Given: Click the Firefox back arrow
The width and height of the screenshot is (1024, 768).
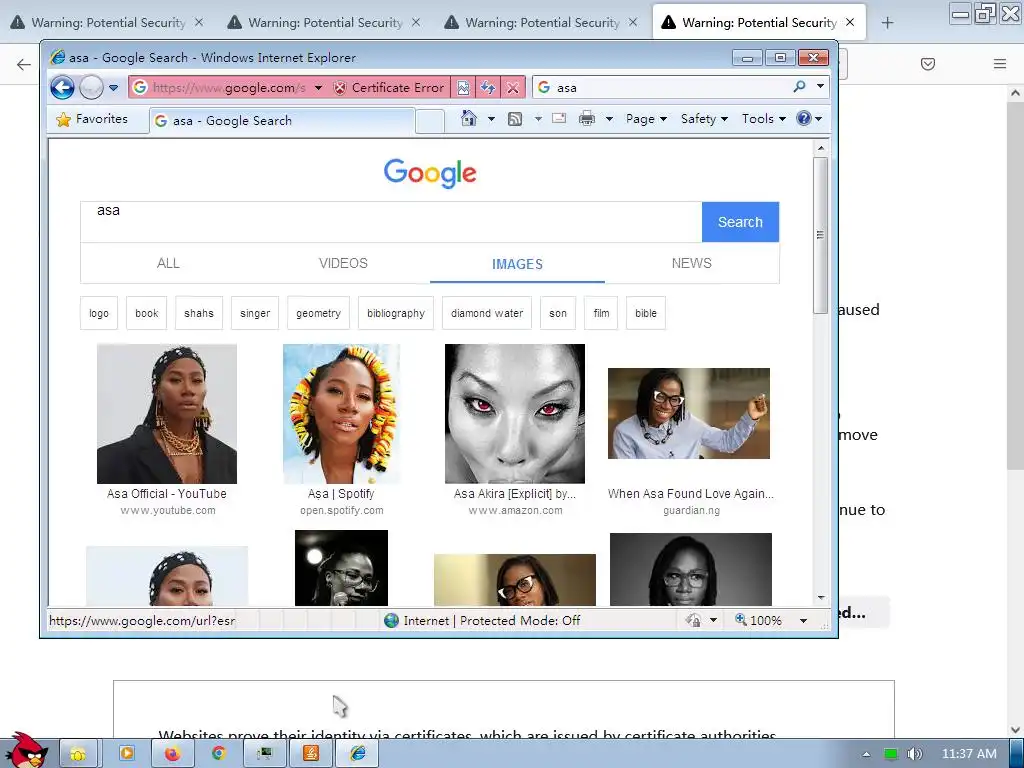Looking at the screenshot, I should point(24,64).
